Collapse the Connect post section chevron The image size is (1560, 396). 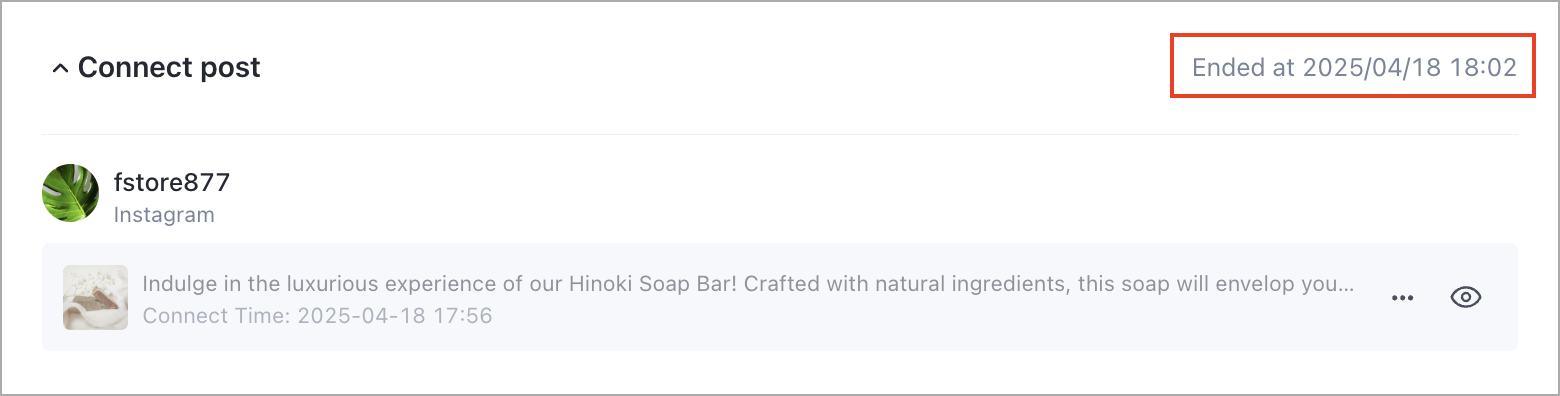(x=60, y=69)
